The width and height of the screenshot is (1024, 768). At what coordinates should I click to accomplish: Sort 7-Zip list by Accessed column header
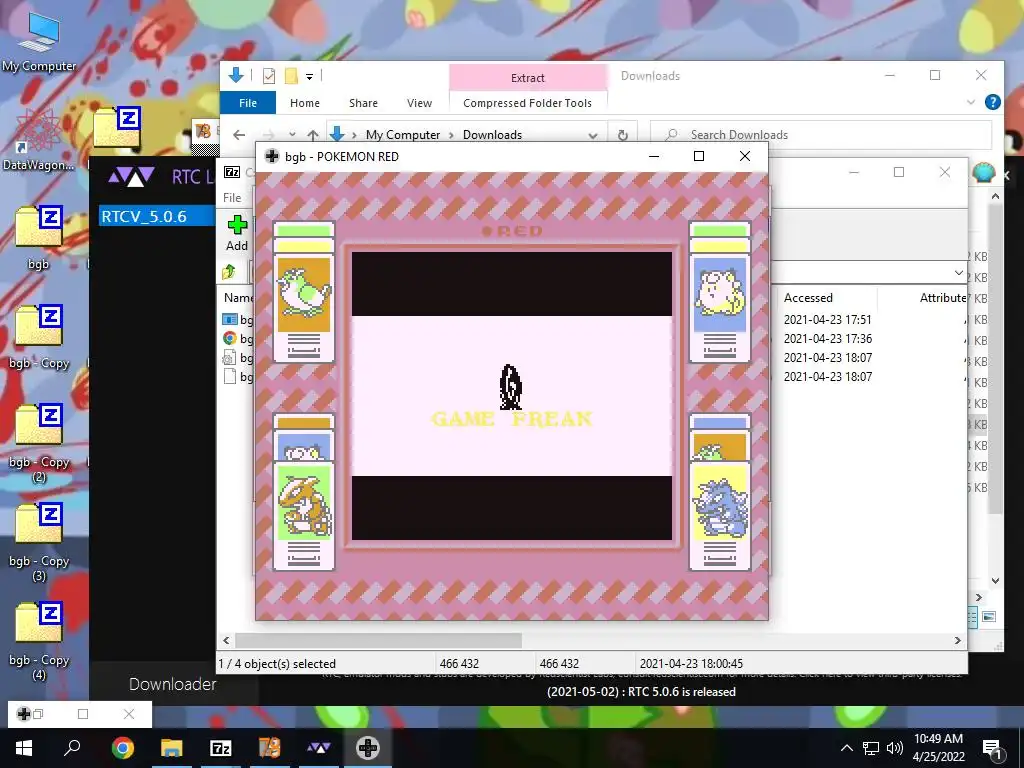(808, 298)
